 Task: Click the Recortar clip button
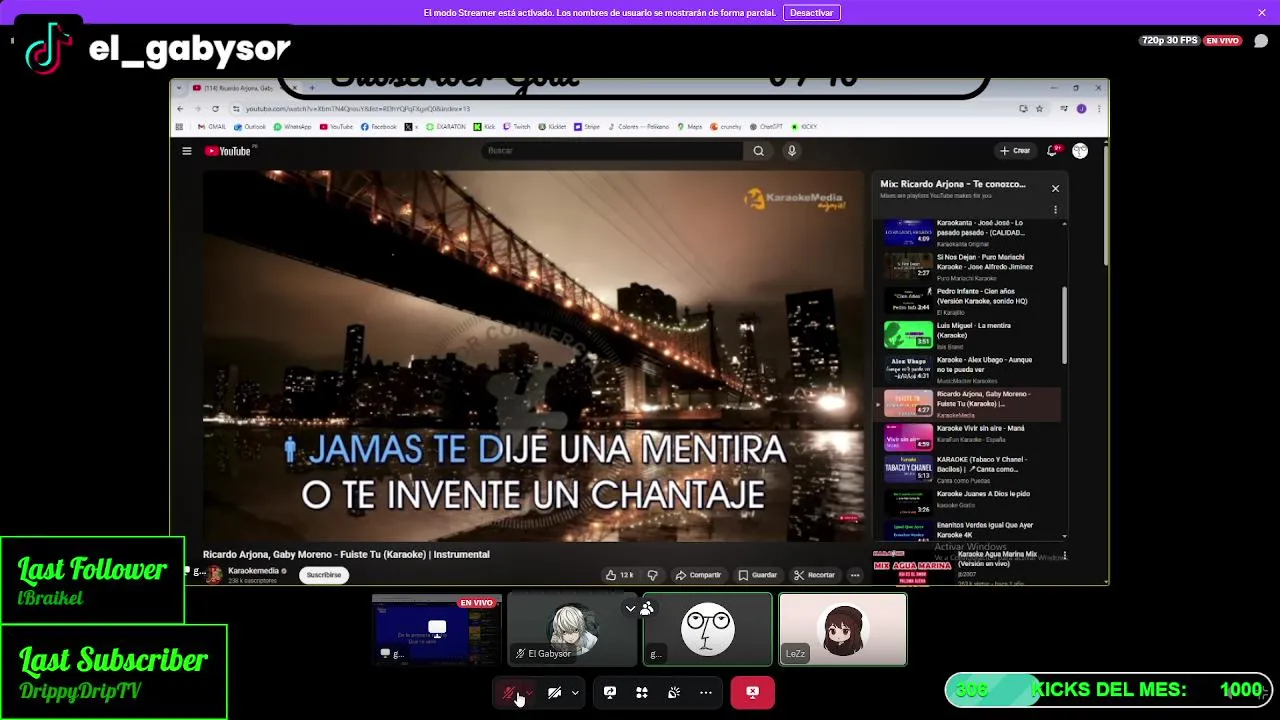click(814, 575)
